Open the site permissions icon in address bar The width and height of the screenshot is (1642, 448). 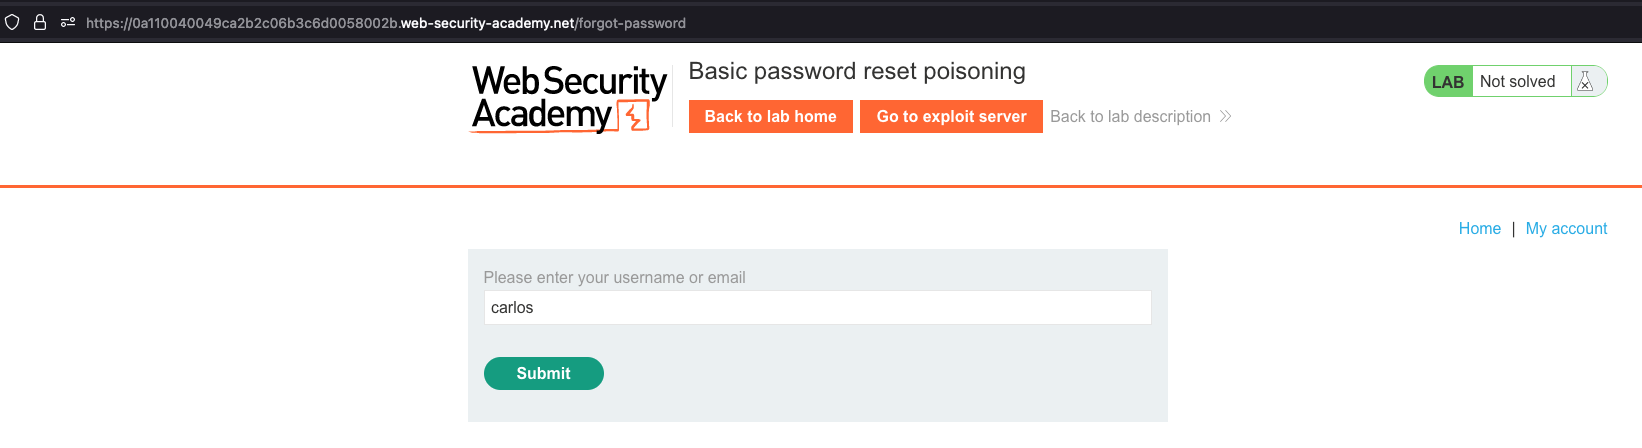pyautogui.click(x=68, y=22)
